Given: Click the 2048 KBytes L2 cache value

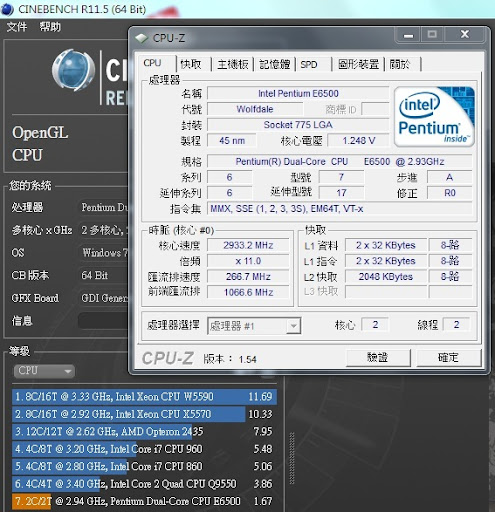Looking at the screenshot, I should coord(386,277).
